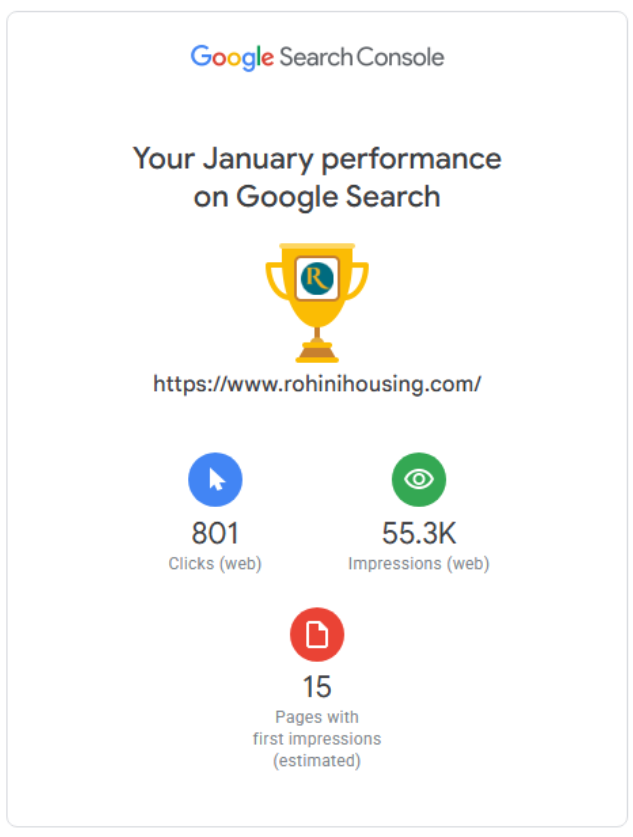Select the 801 clicks number
The image size is (633, 837).
tap(215, 533)
